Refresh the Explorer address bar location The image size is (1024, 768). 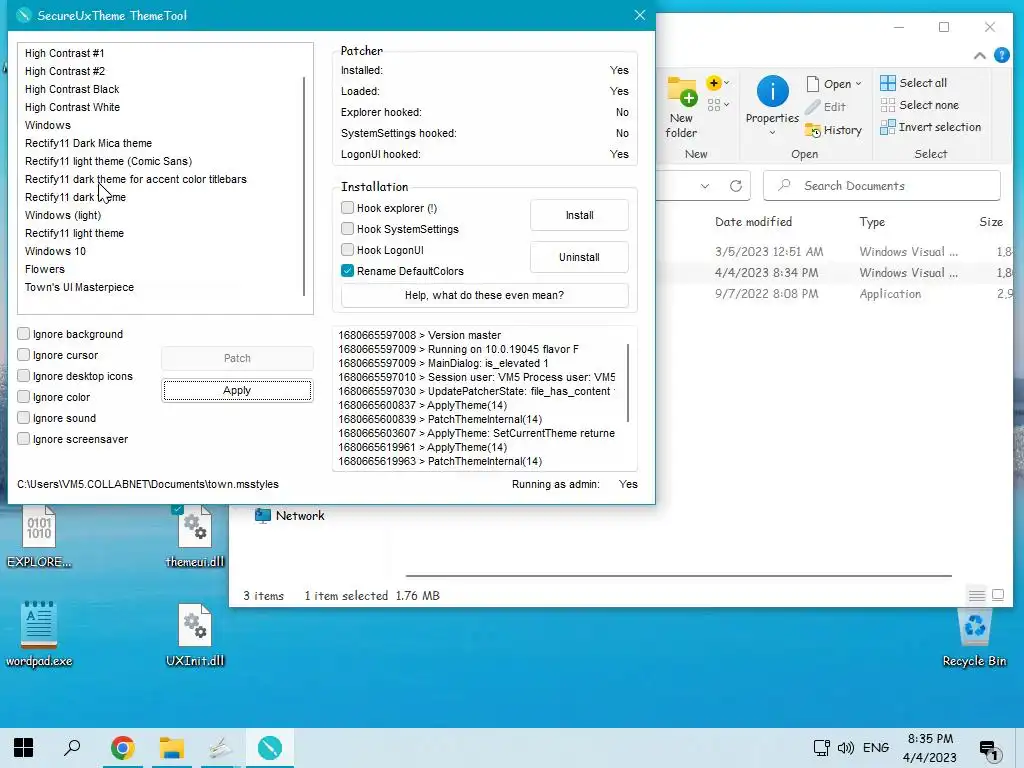[x=736, y=186]
